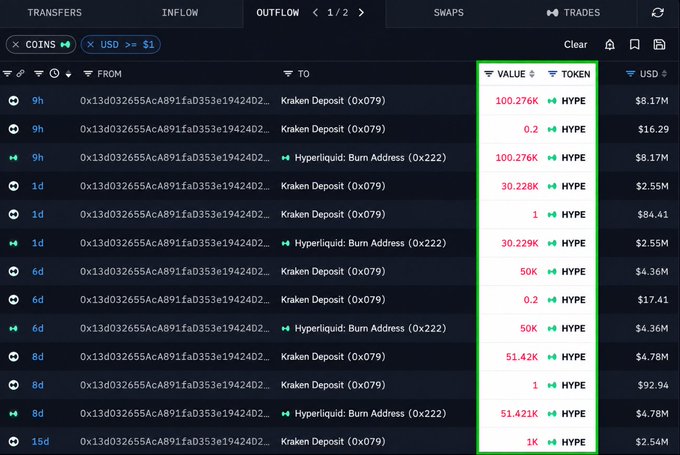Viewport: 680px width, 455px height.
Task: Remove the COINS filter chip
Action: click(16, 45)
